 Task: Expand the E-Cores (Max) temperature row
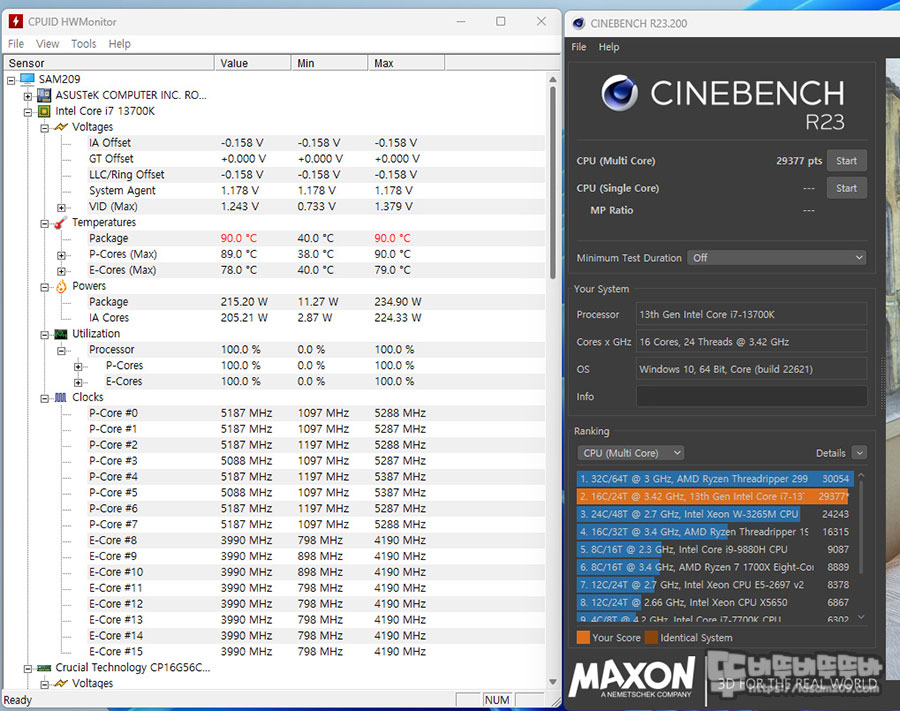coord(61,271)
